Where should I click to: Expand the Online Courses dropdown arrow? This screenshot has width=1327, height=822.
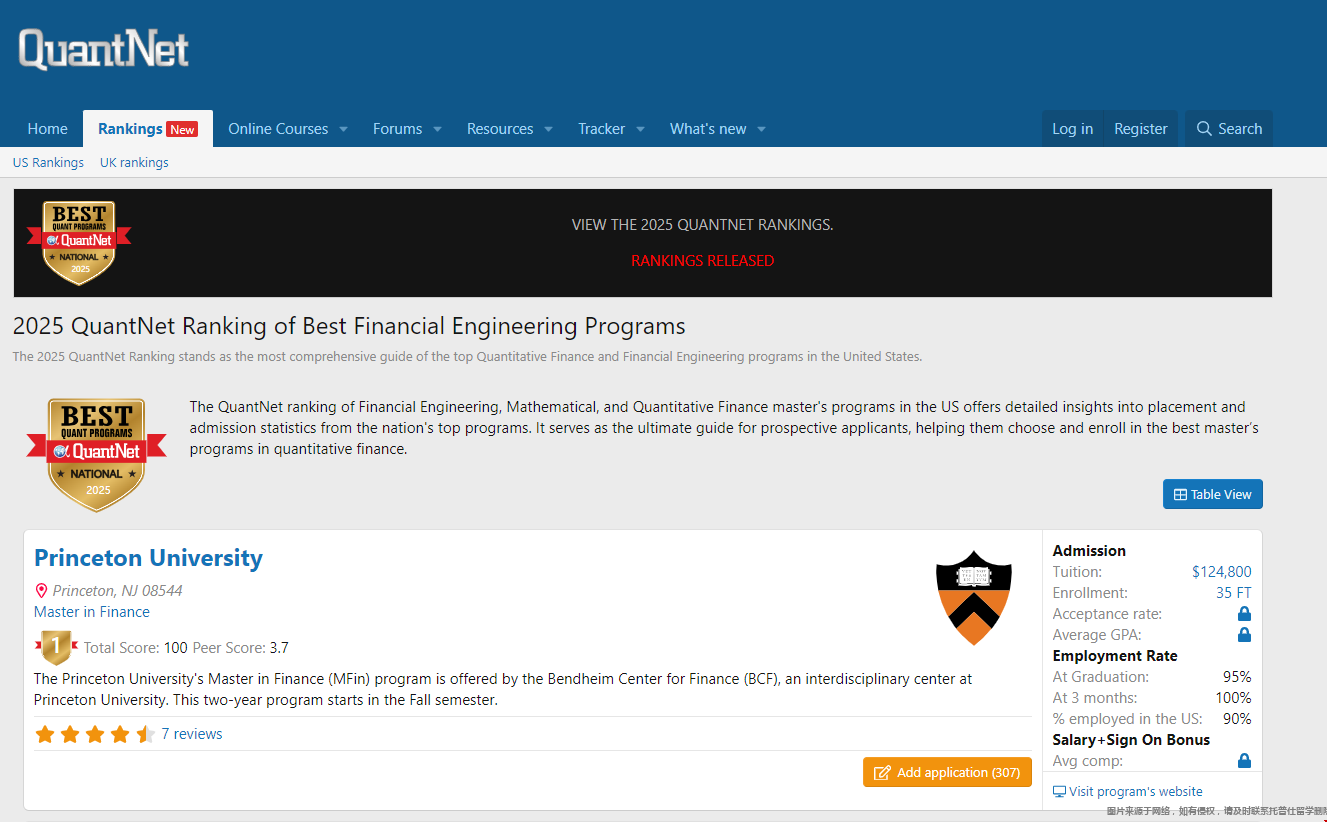(343, 129)
